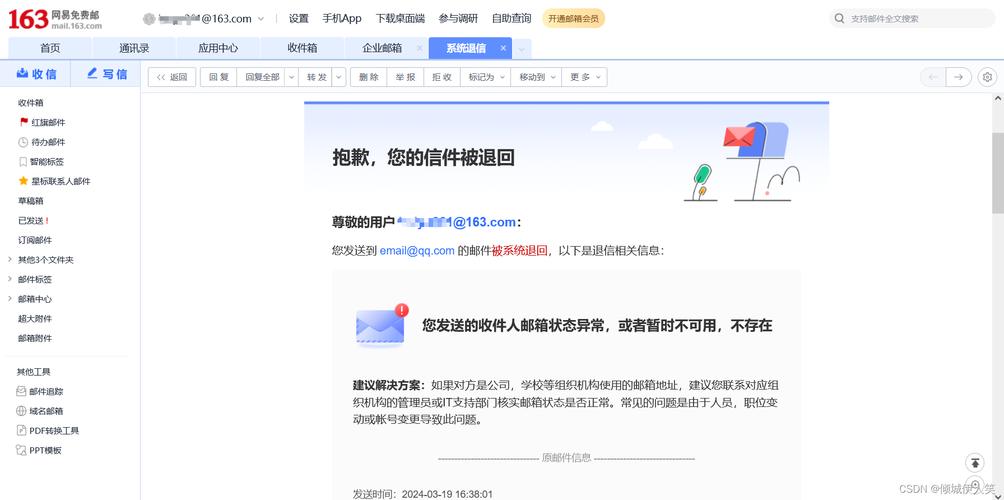Open PDF conversion tool icon
Screen dimensions: 1004x500
(x=21, y=431)
